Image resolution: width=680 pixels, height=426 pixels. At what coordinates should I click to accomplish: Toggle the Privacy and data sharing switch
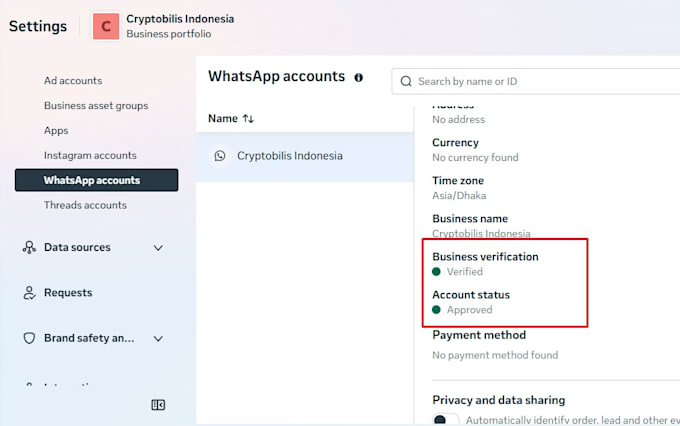point(446,419)
